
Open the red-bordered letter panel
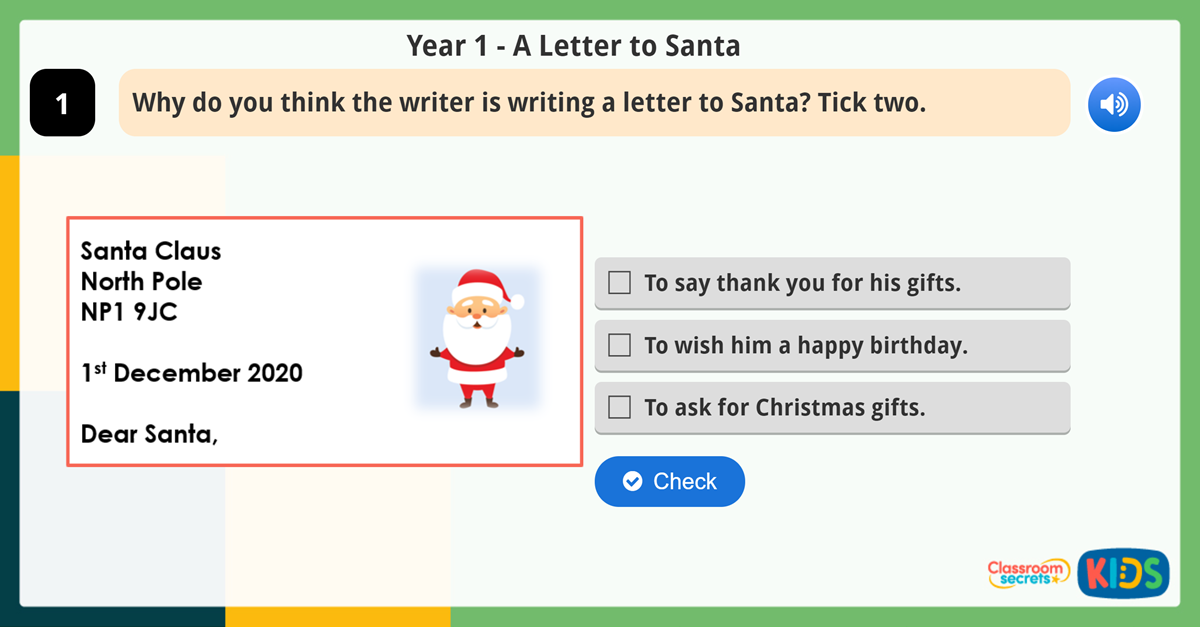[x=324, y=340]
